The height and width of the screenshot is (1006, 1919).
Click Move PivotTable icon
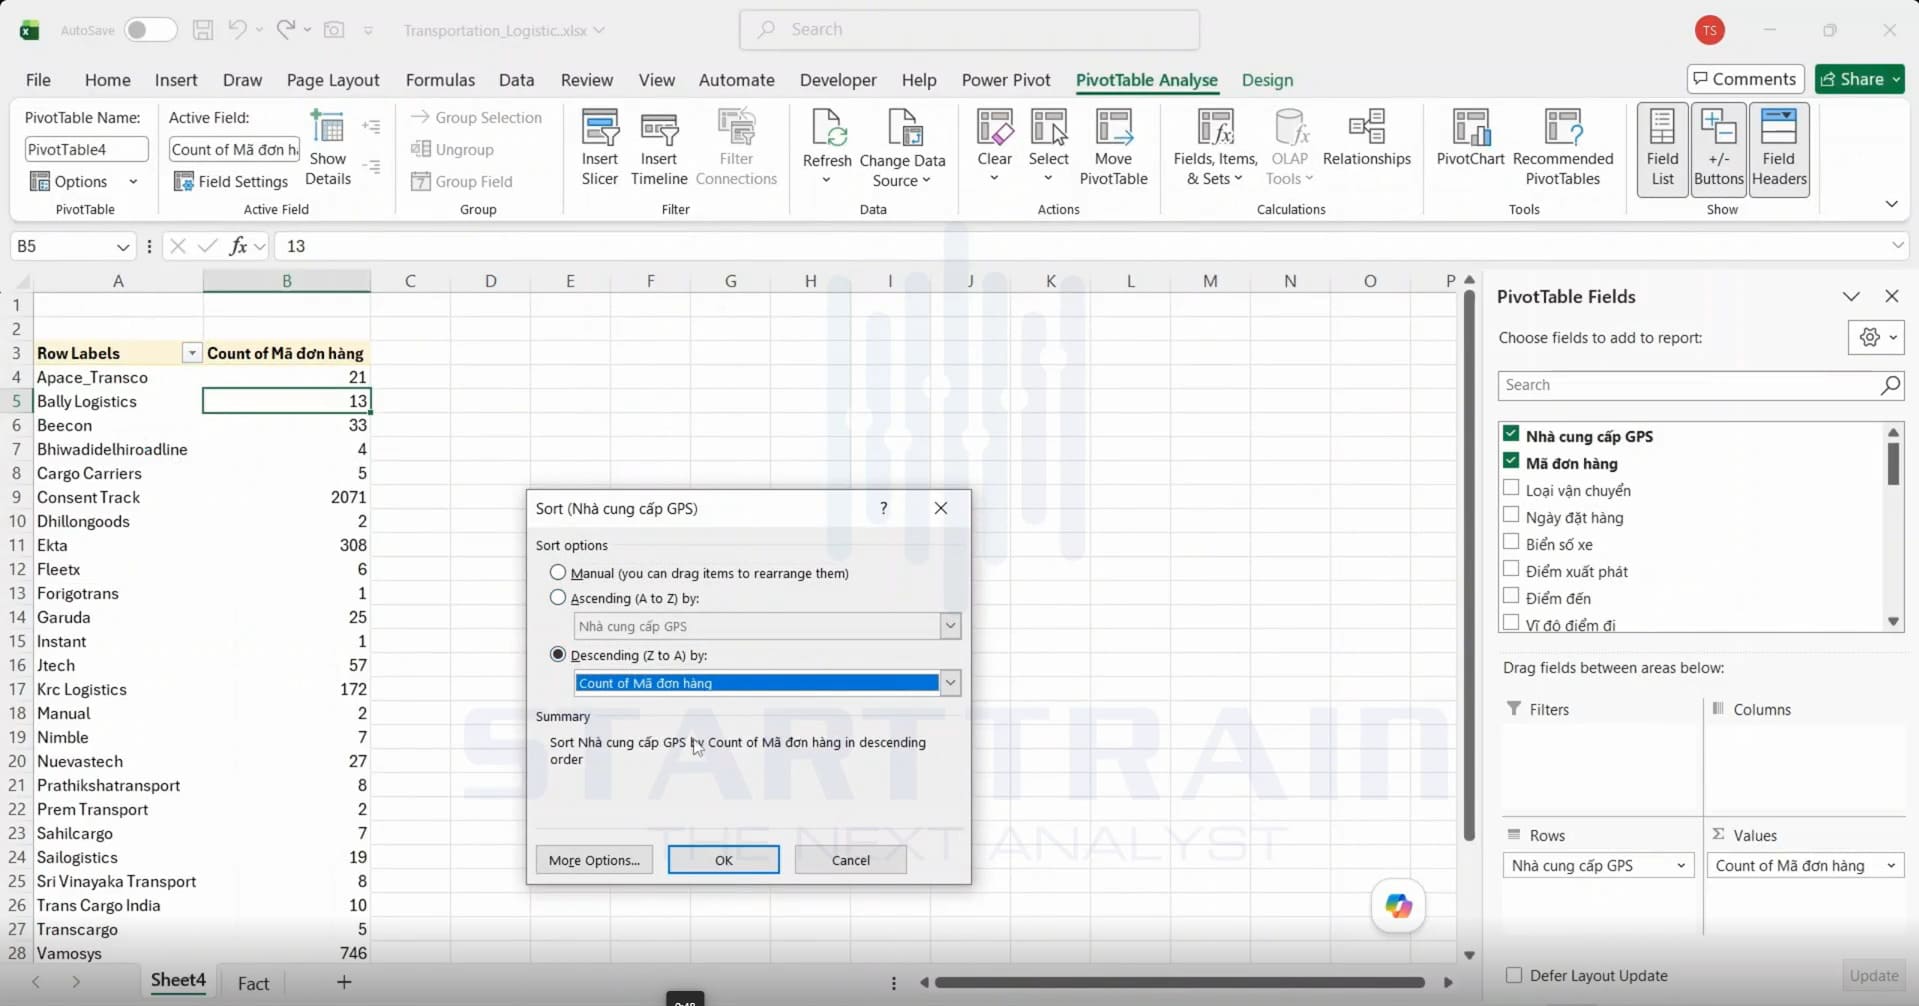[1113, 128]
